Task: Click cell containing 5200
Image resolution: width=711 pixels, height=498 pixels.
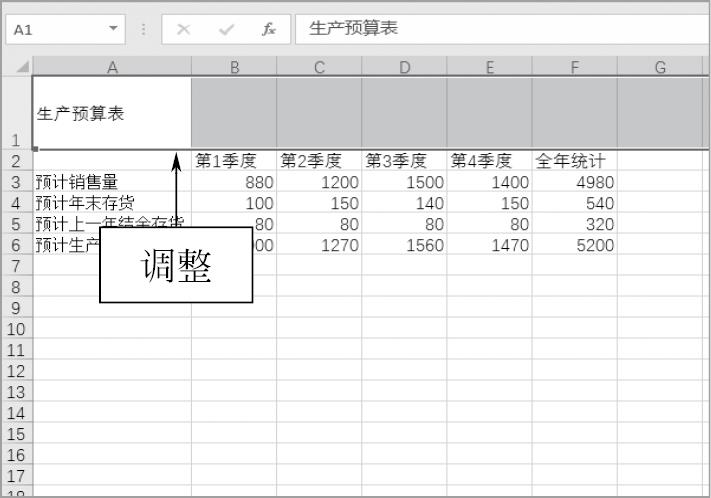Action: click(575, 244)
